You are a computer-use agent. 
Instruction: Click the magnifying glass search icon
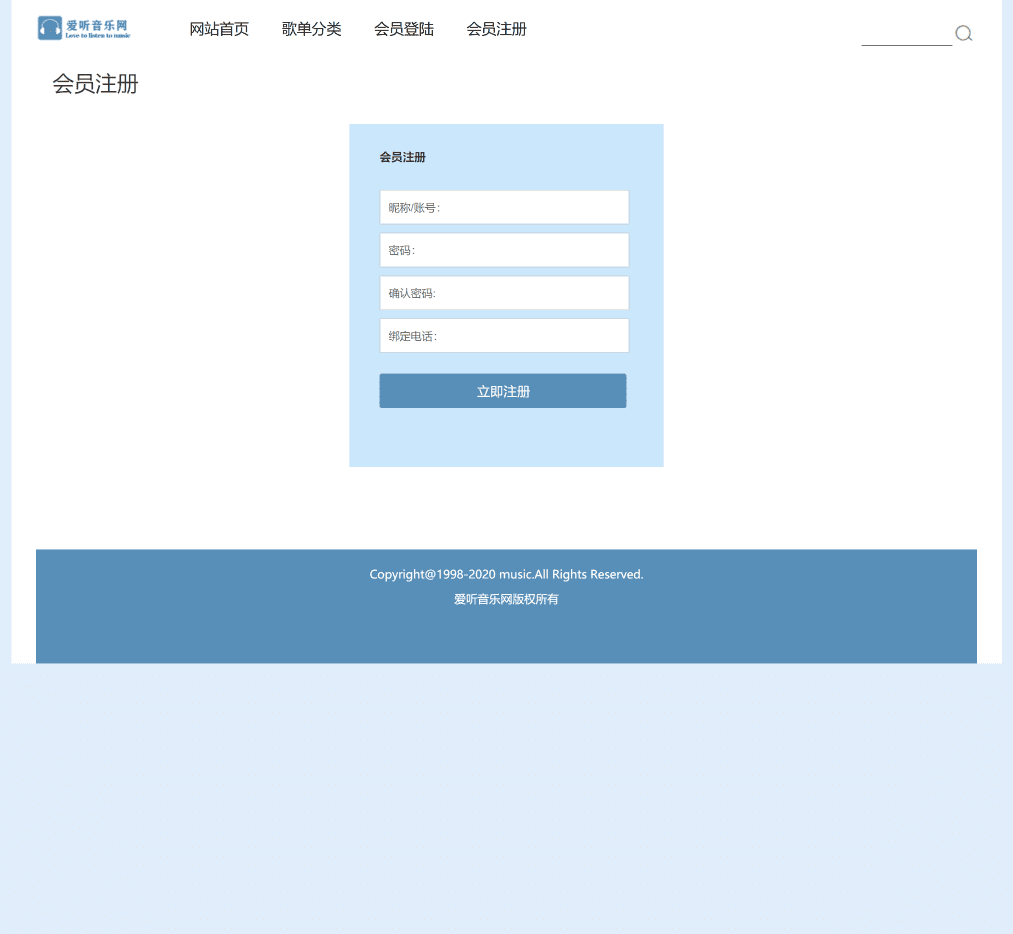tap(963, 33)
